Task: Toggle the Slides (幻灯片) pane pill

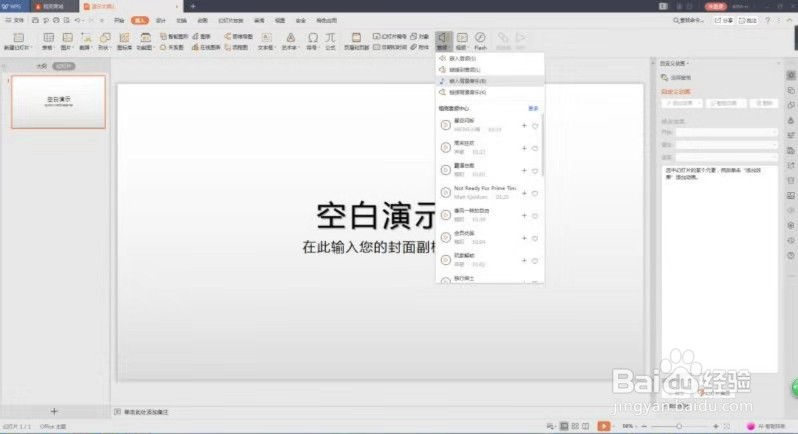Action: [x=64, y=66]
